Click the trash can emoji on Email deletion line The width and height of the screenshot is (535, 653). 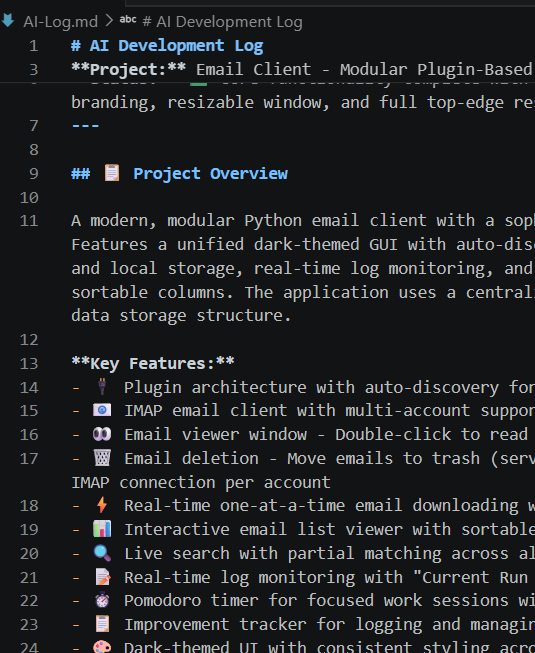(x=102, y=458)
